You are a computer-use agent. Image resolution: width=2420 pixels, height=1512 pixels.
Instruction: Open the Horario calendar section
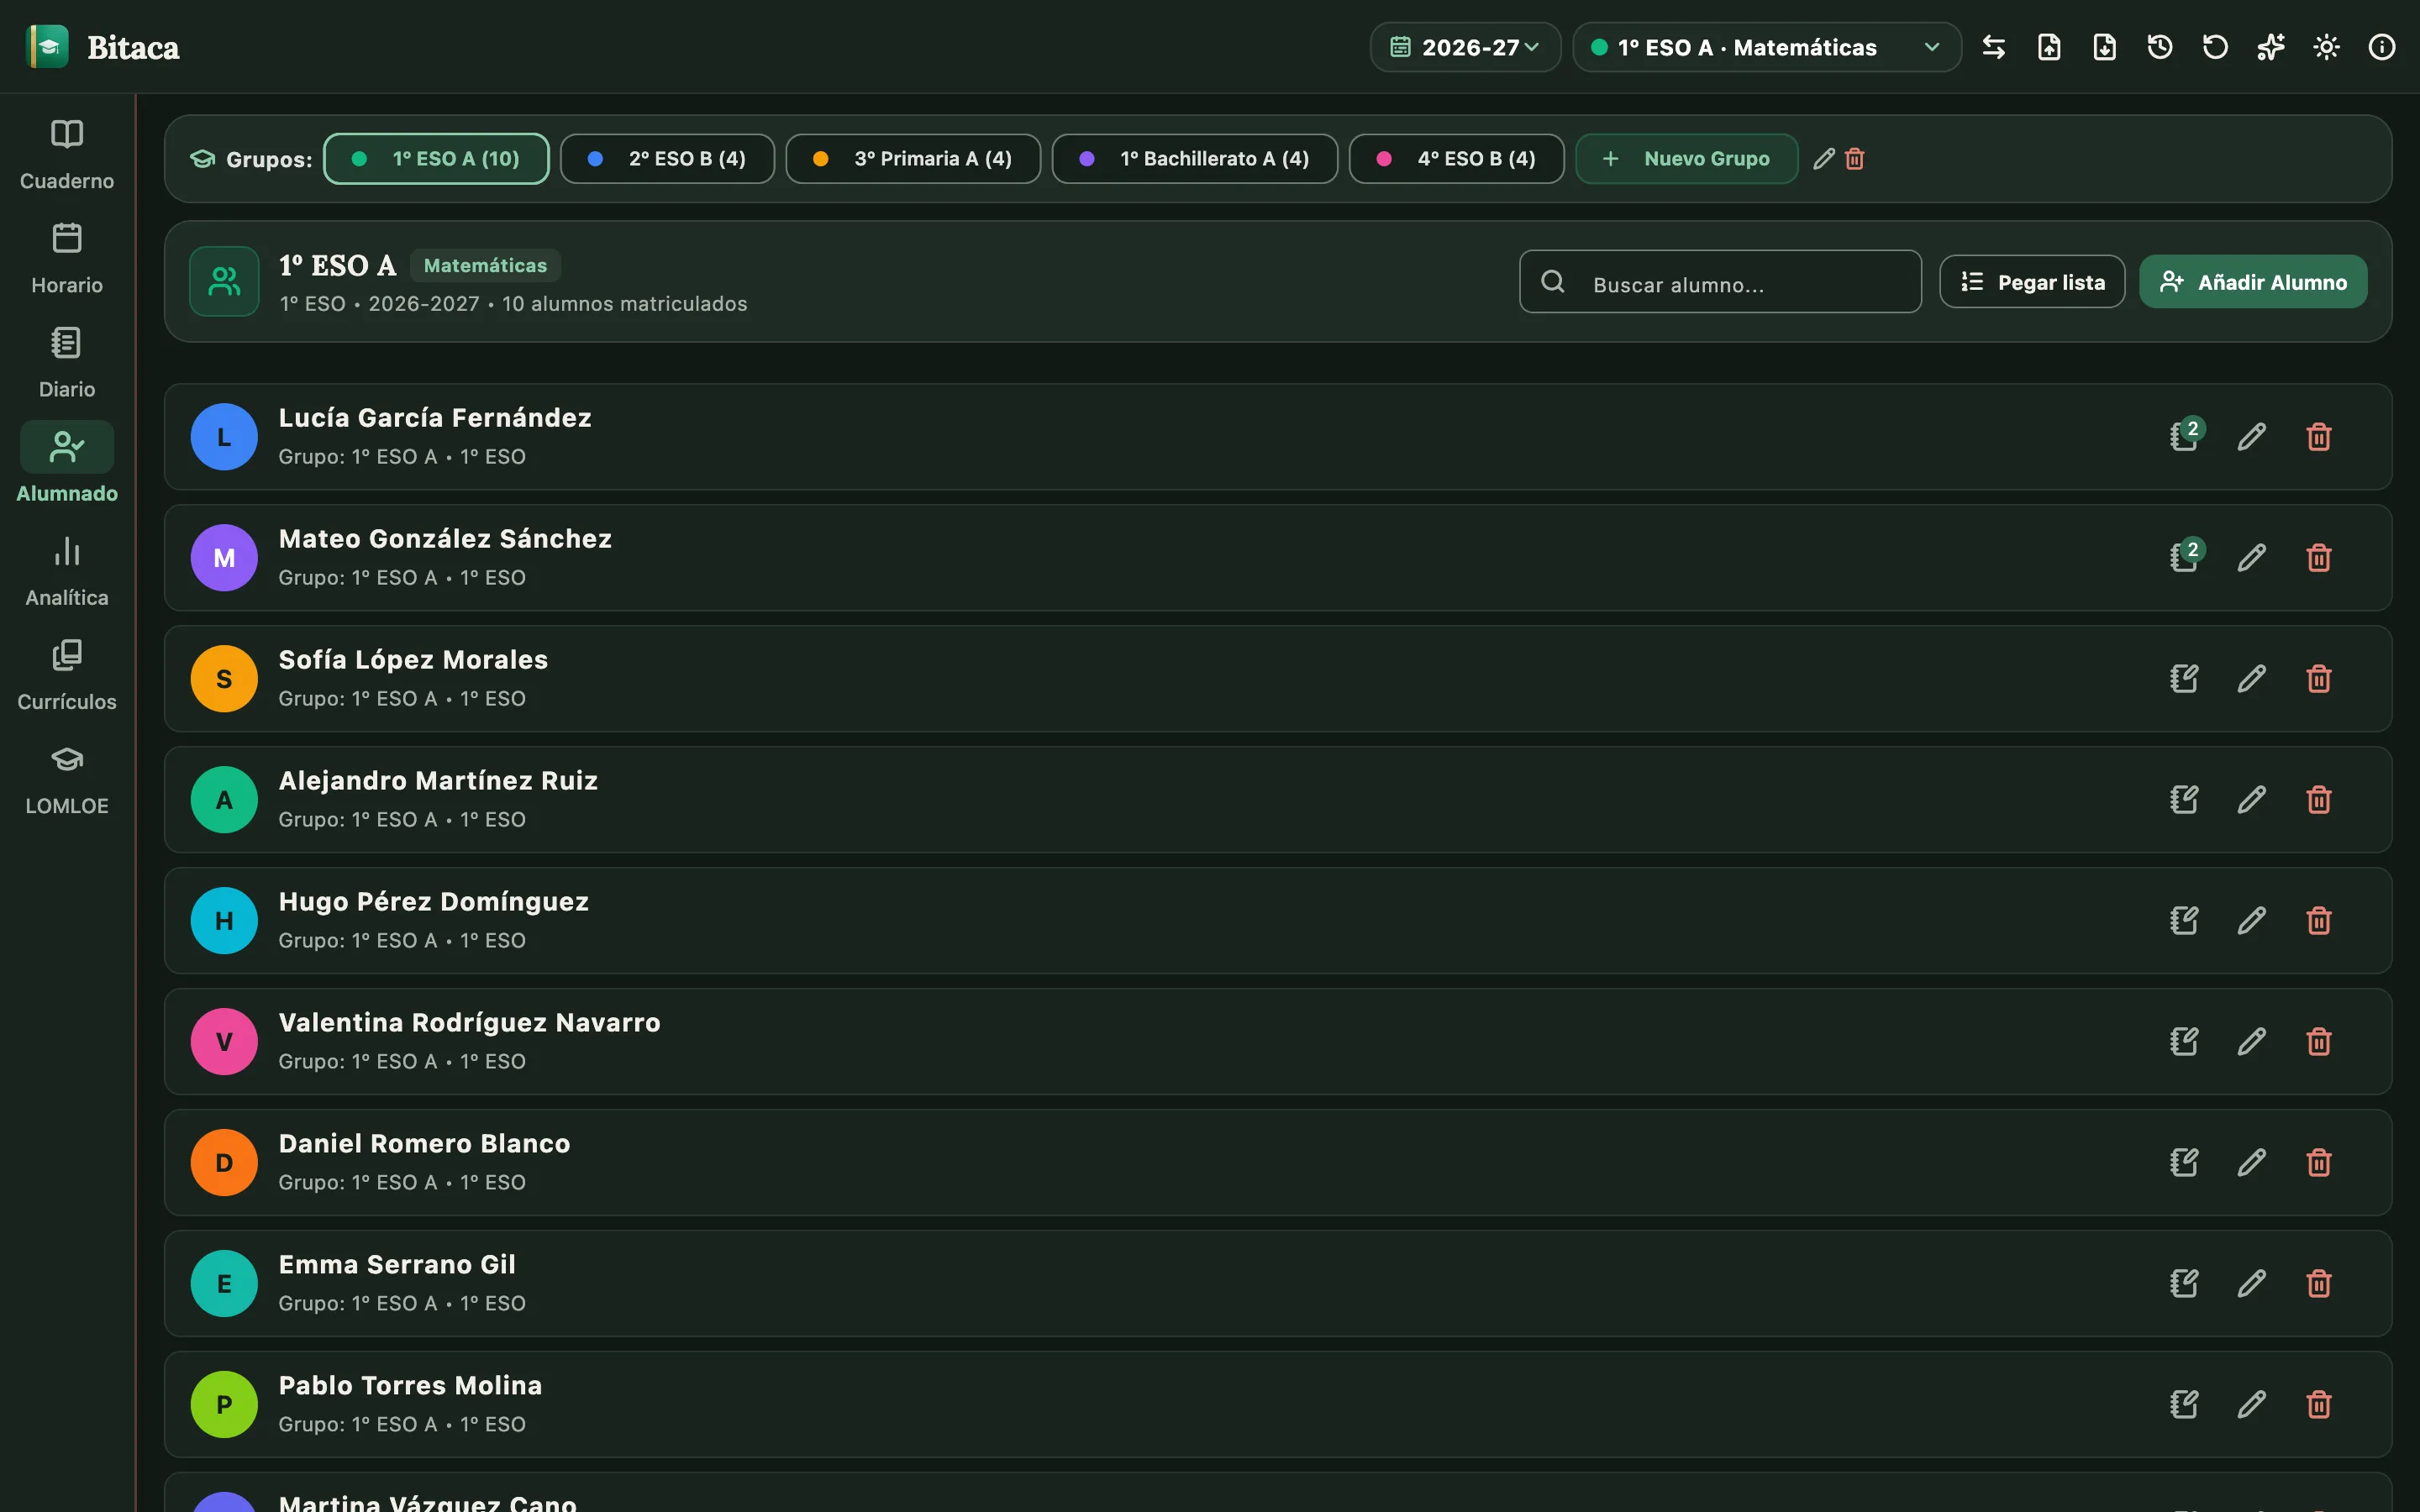click(67, 259)
